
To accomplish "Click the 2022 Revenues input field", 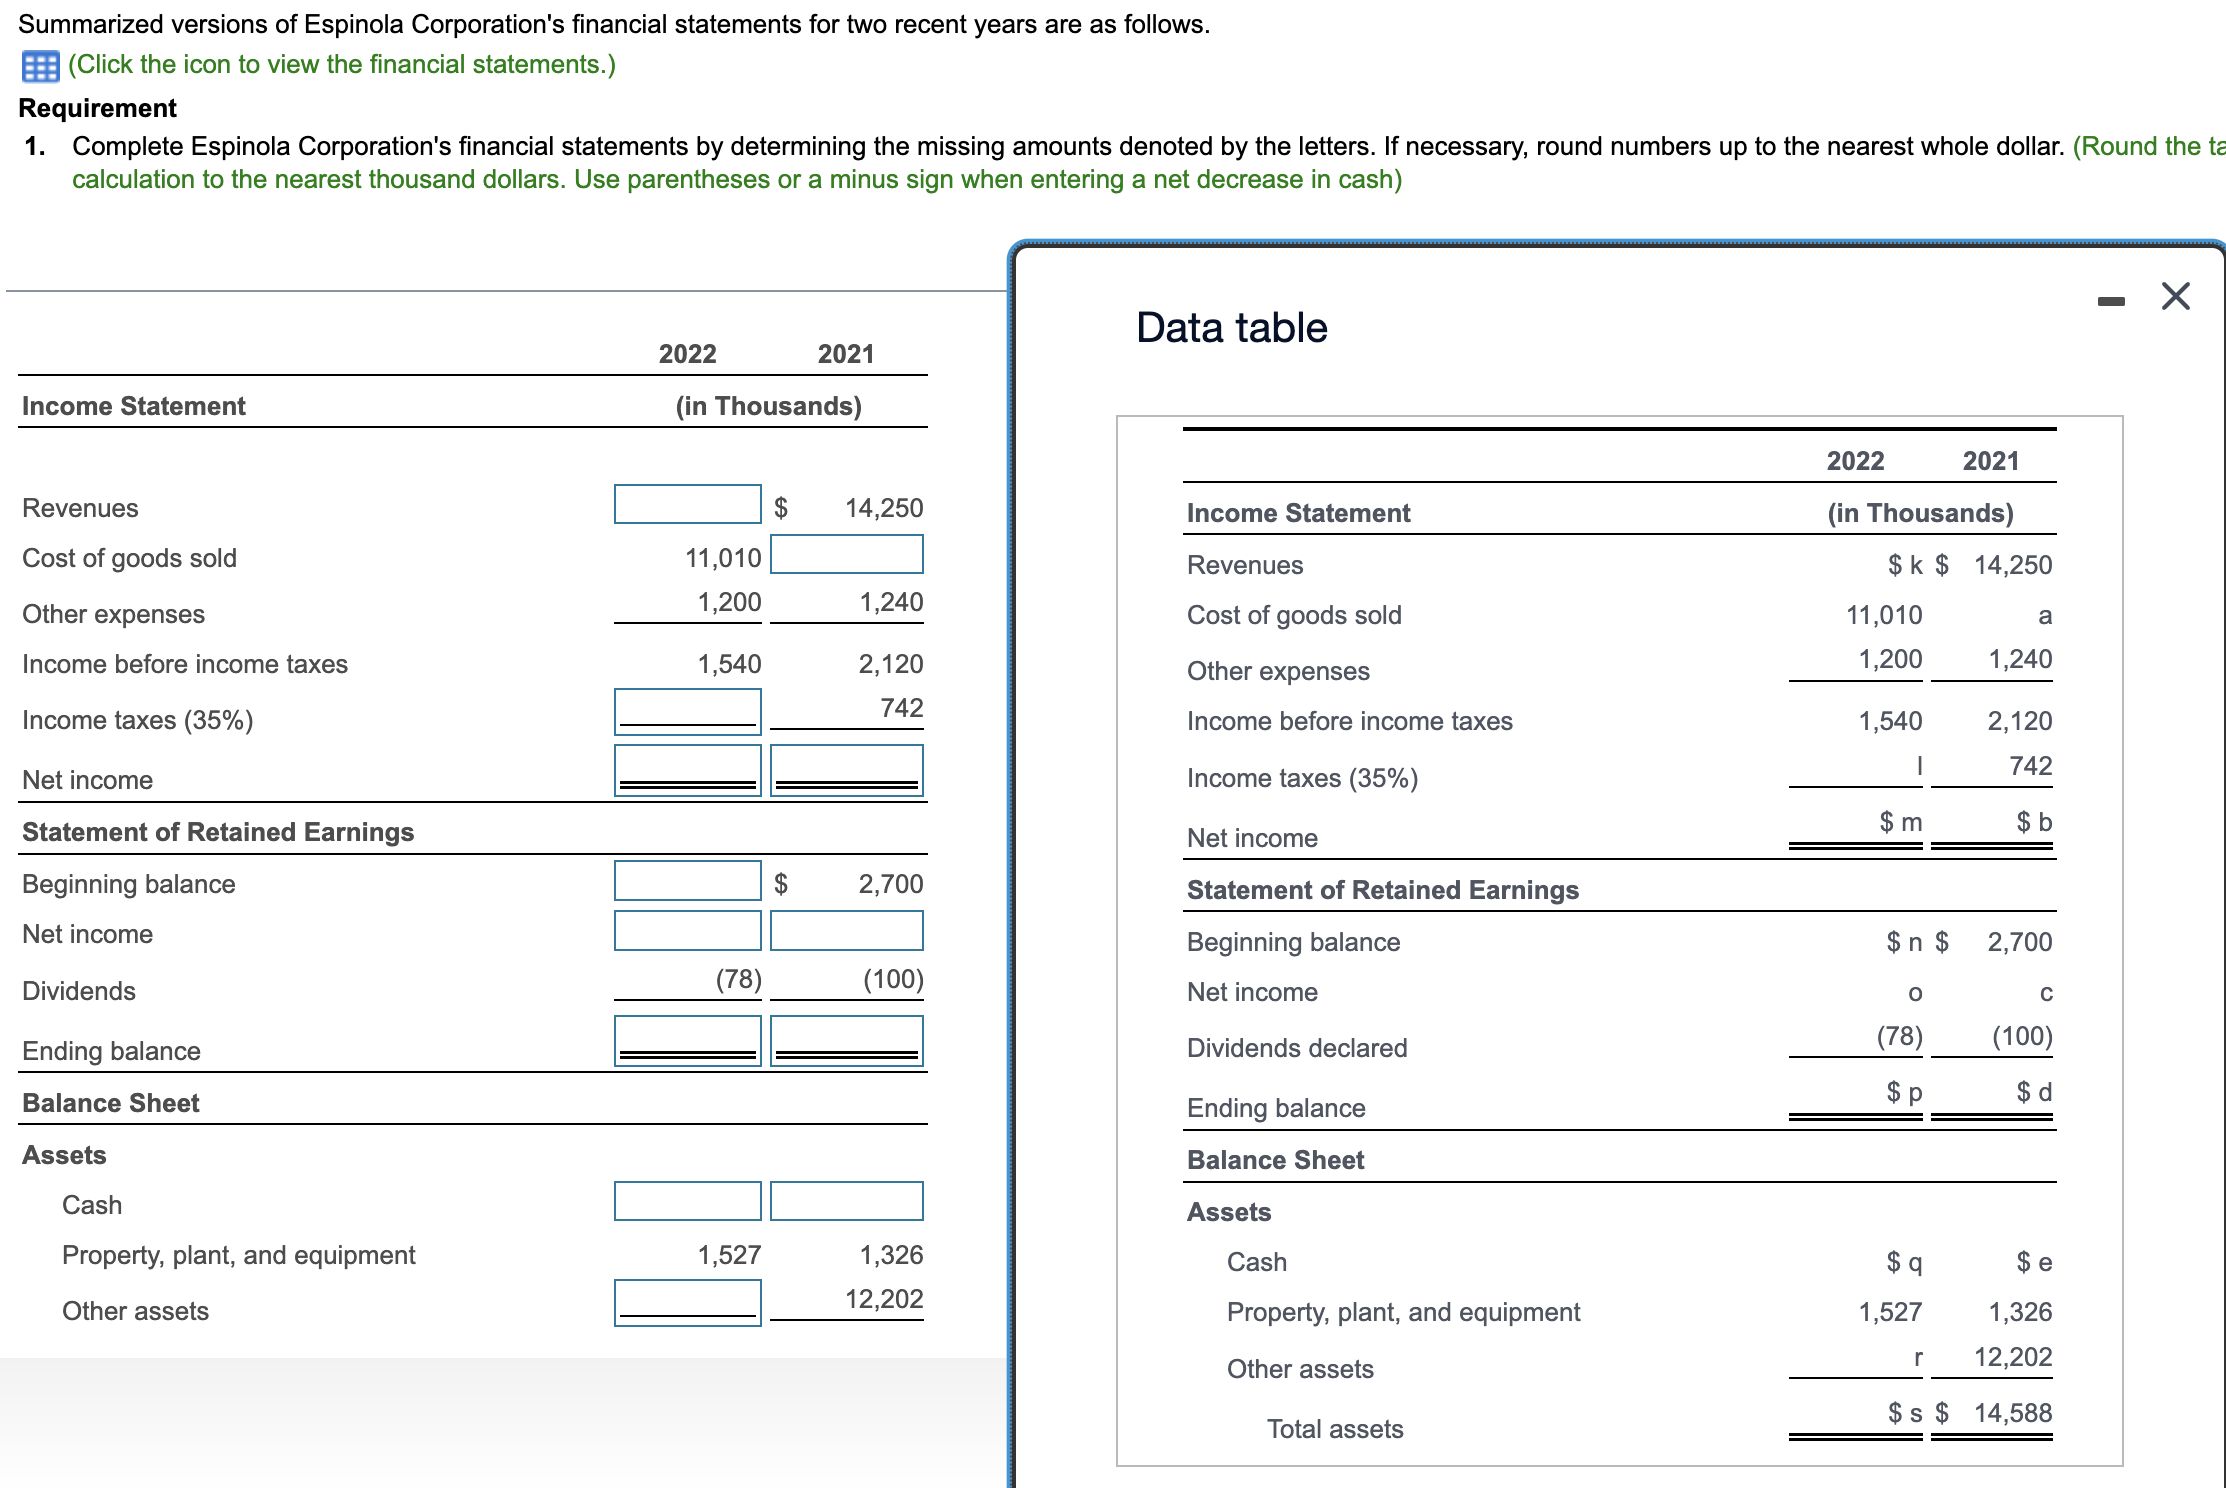I will [x=687, y=504].
